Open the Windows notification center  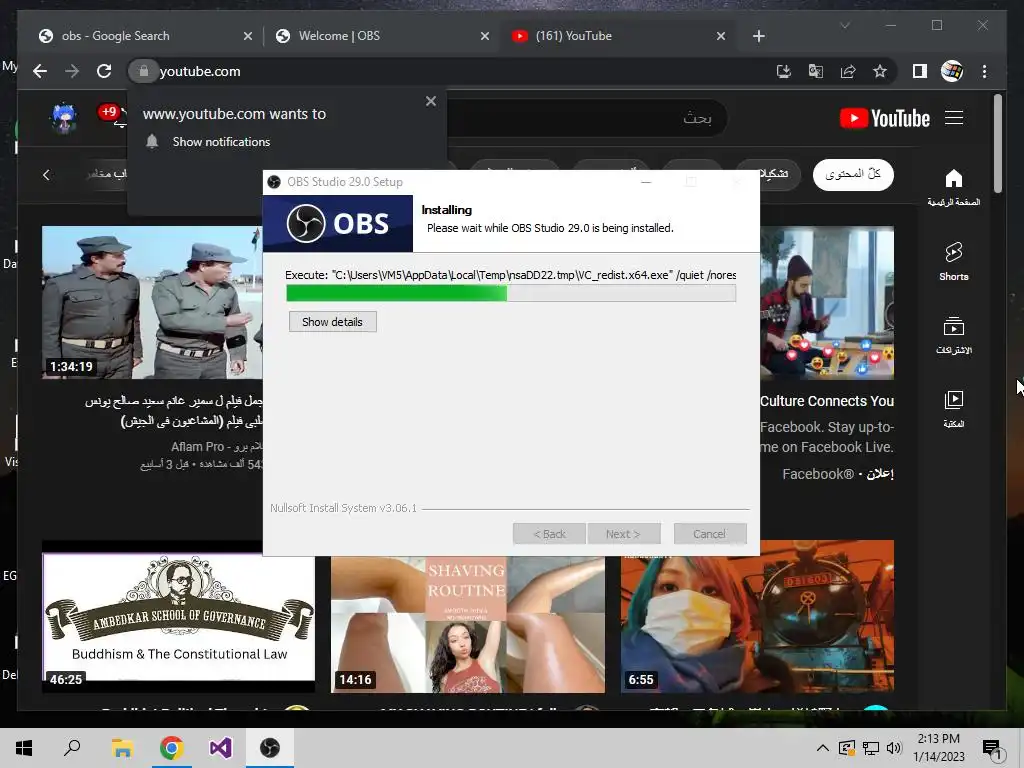(992, 749)
